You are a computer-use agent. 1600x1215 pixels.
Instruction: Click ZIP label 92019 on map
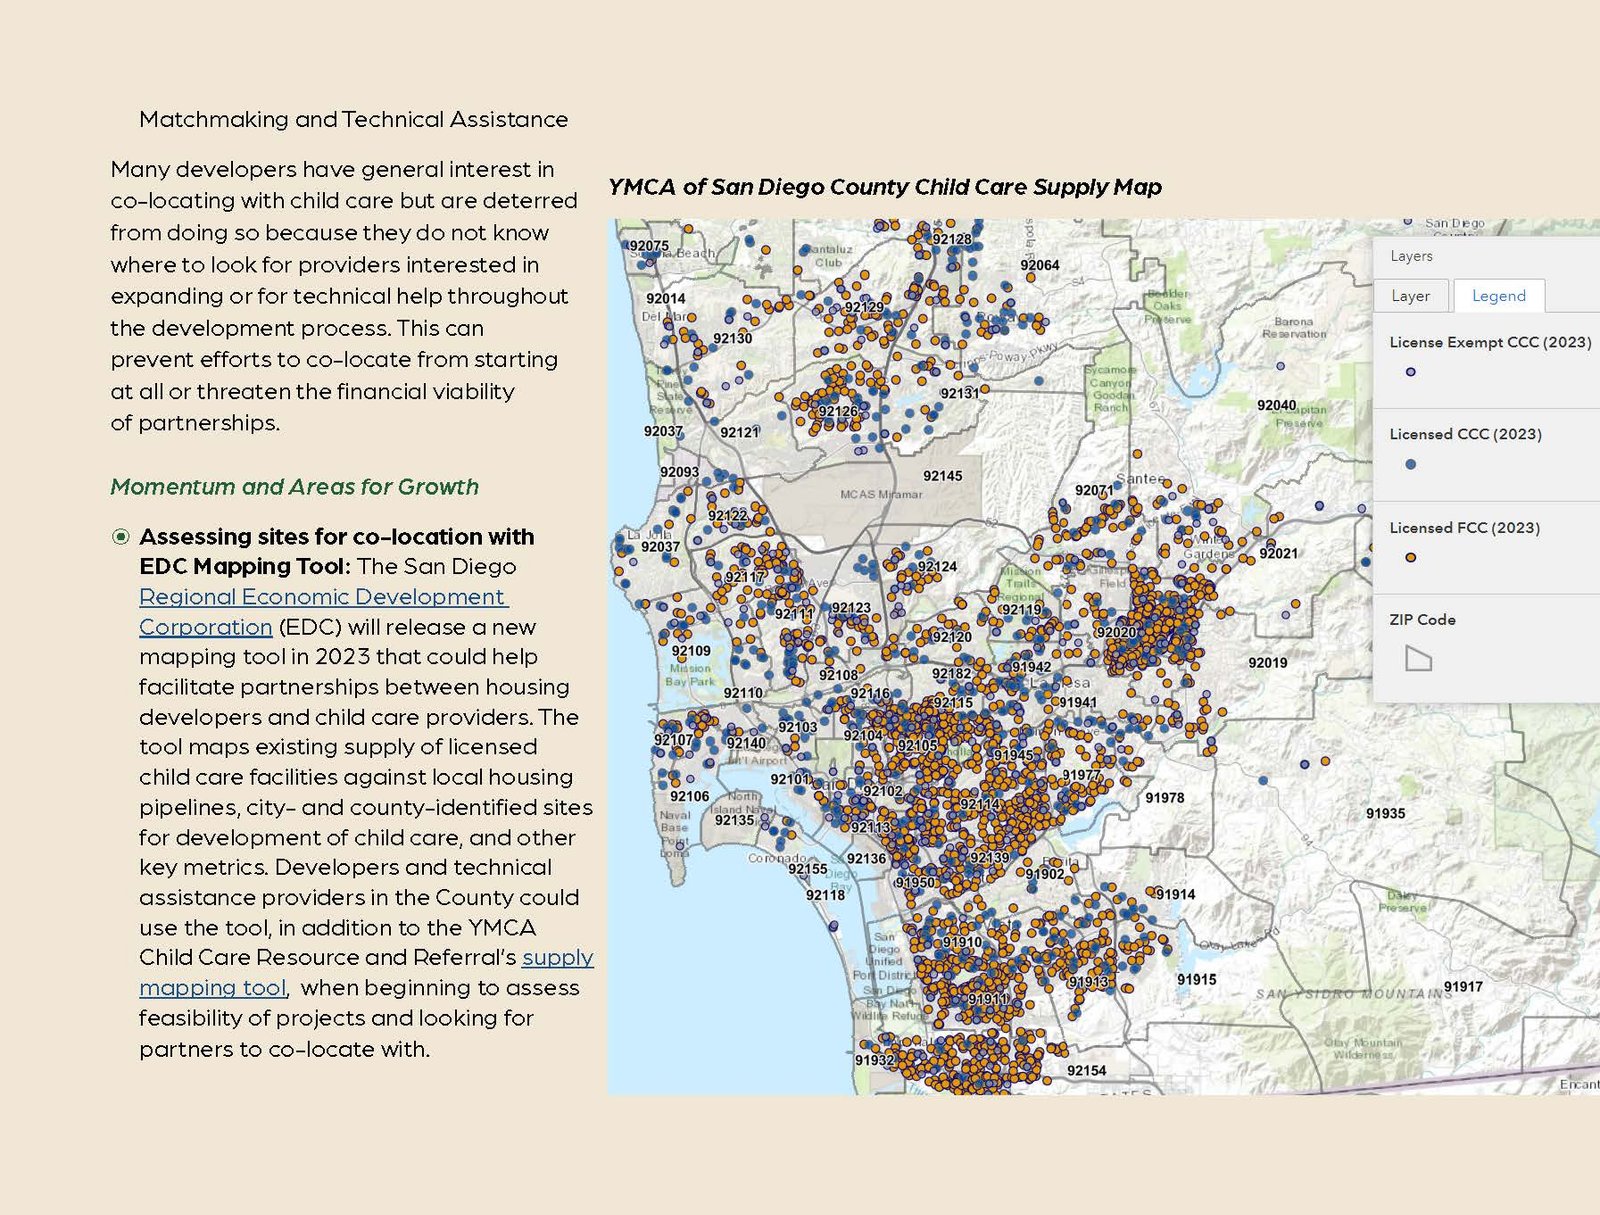click(1267, 663)
